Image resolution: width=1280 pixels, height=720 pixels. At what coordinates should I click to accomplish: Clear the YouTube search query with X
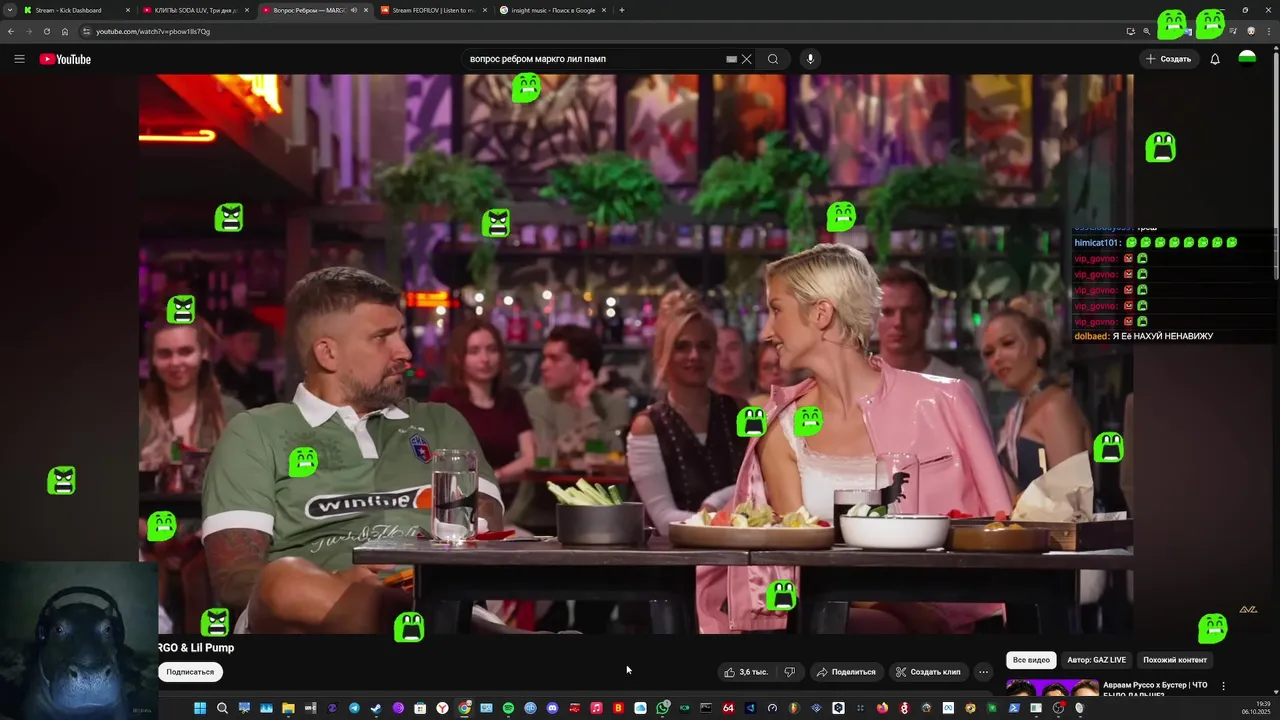tap(746, 59)
